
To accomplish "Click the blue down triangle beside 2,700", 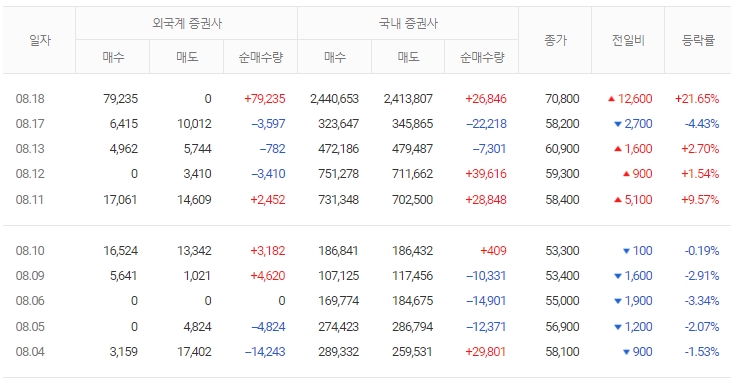I will click(618, 124).
